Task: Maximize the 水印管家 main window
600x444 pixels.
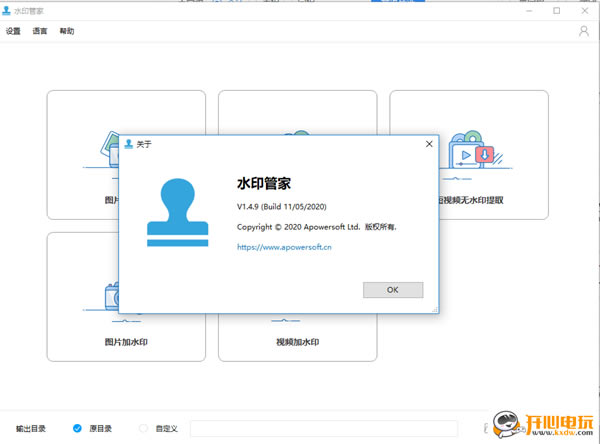Action: point(557,11)
